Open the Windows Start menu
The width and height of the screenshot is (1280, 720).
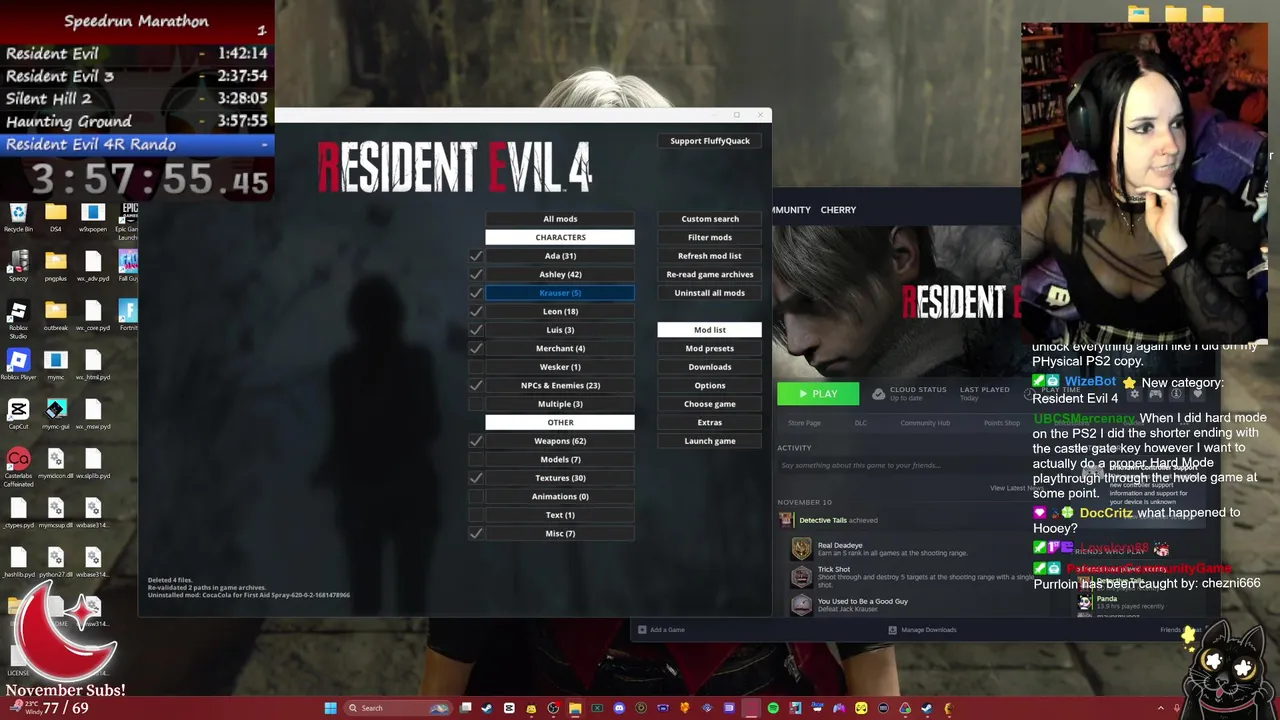(x=331, y=708)
